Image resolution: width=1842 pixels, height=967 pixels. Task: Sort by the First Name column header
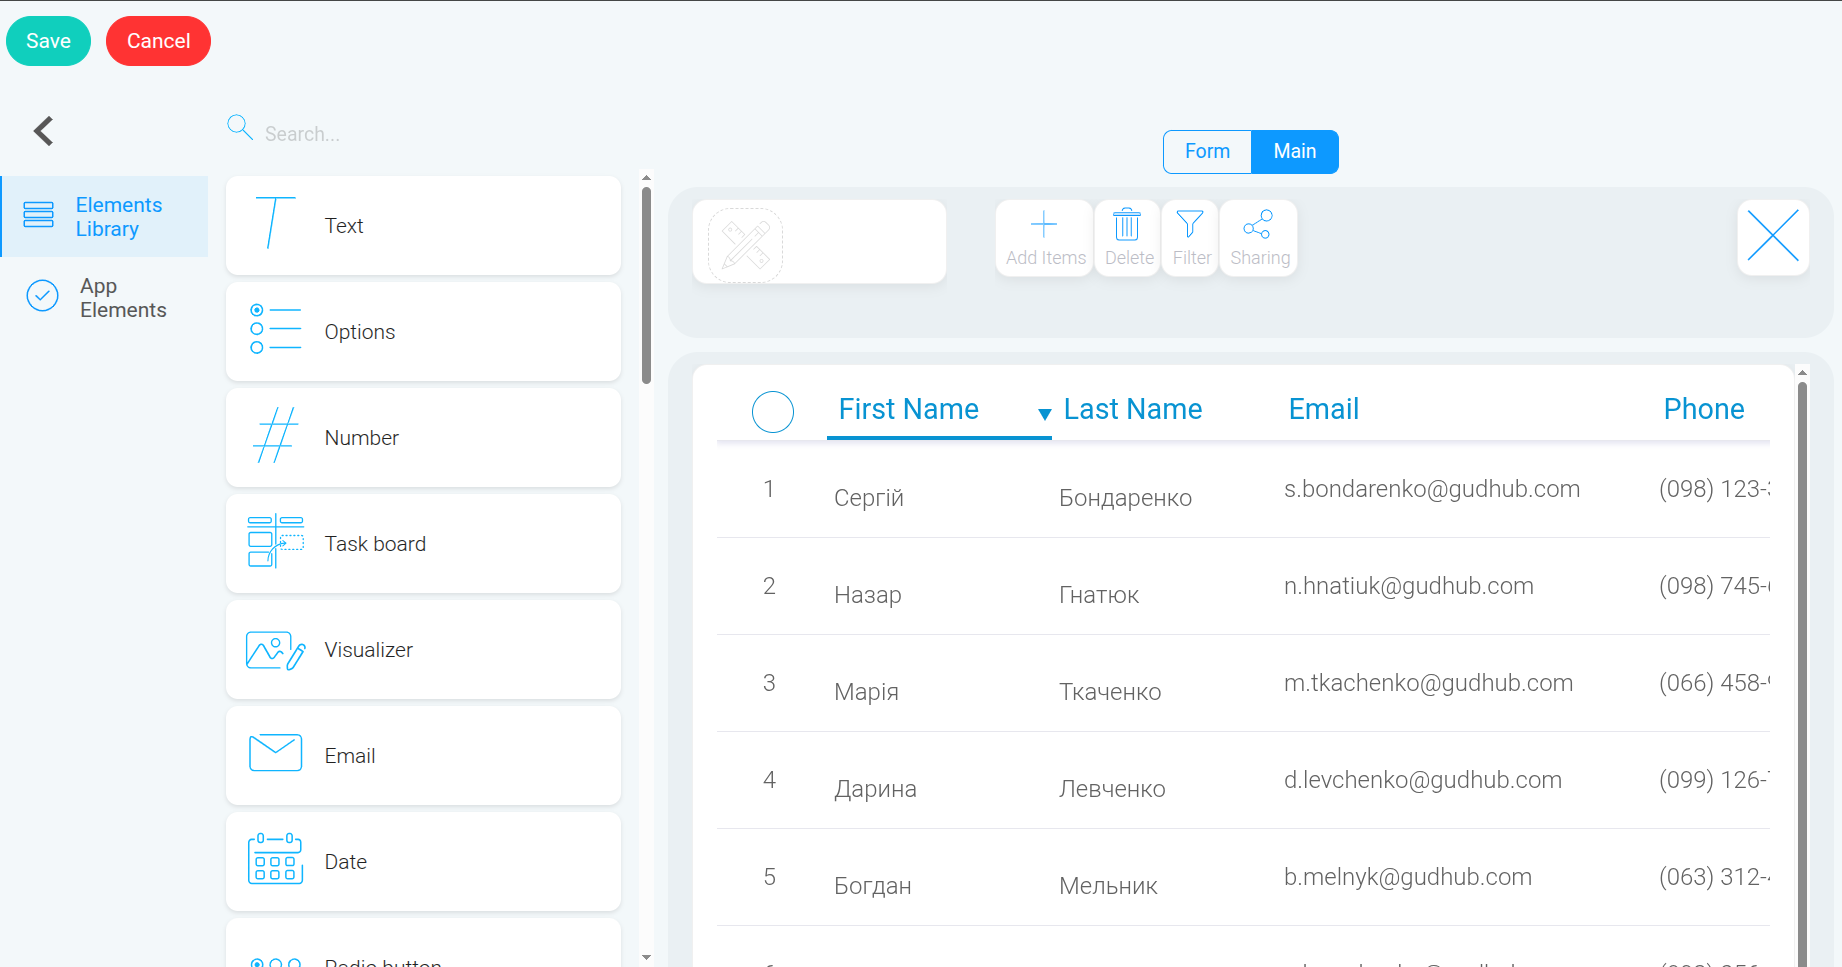coord(908,409)
